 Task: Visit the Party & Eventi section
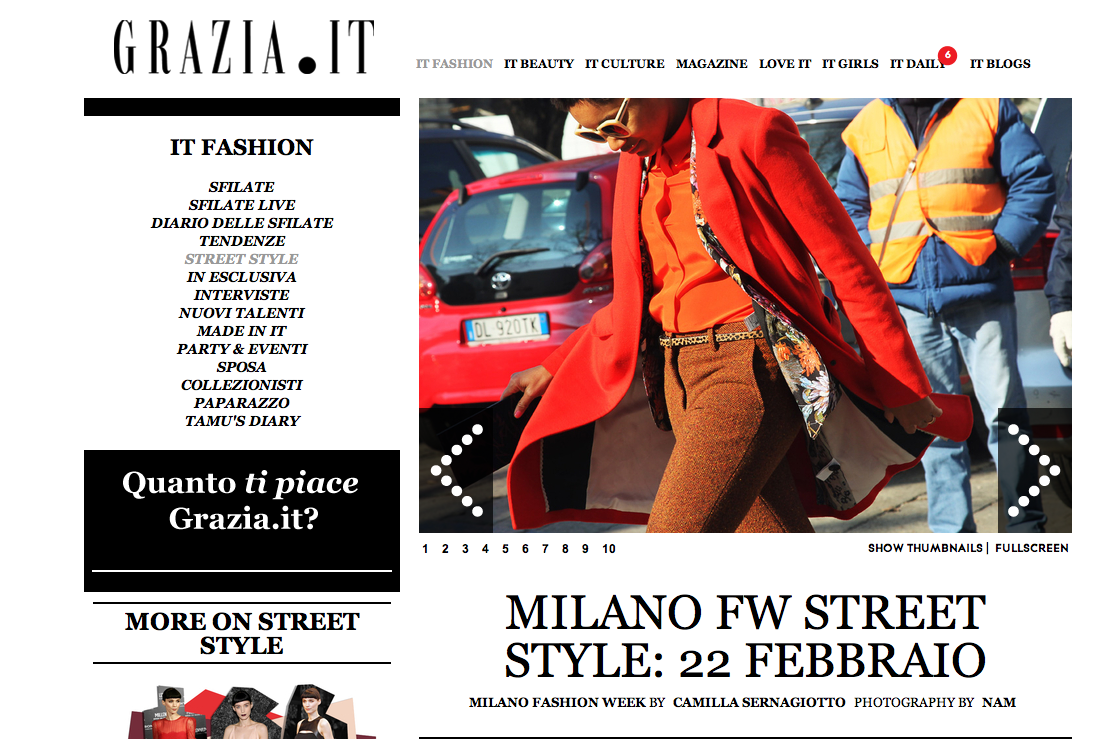242,349
